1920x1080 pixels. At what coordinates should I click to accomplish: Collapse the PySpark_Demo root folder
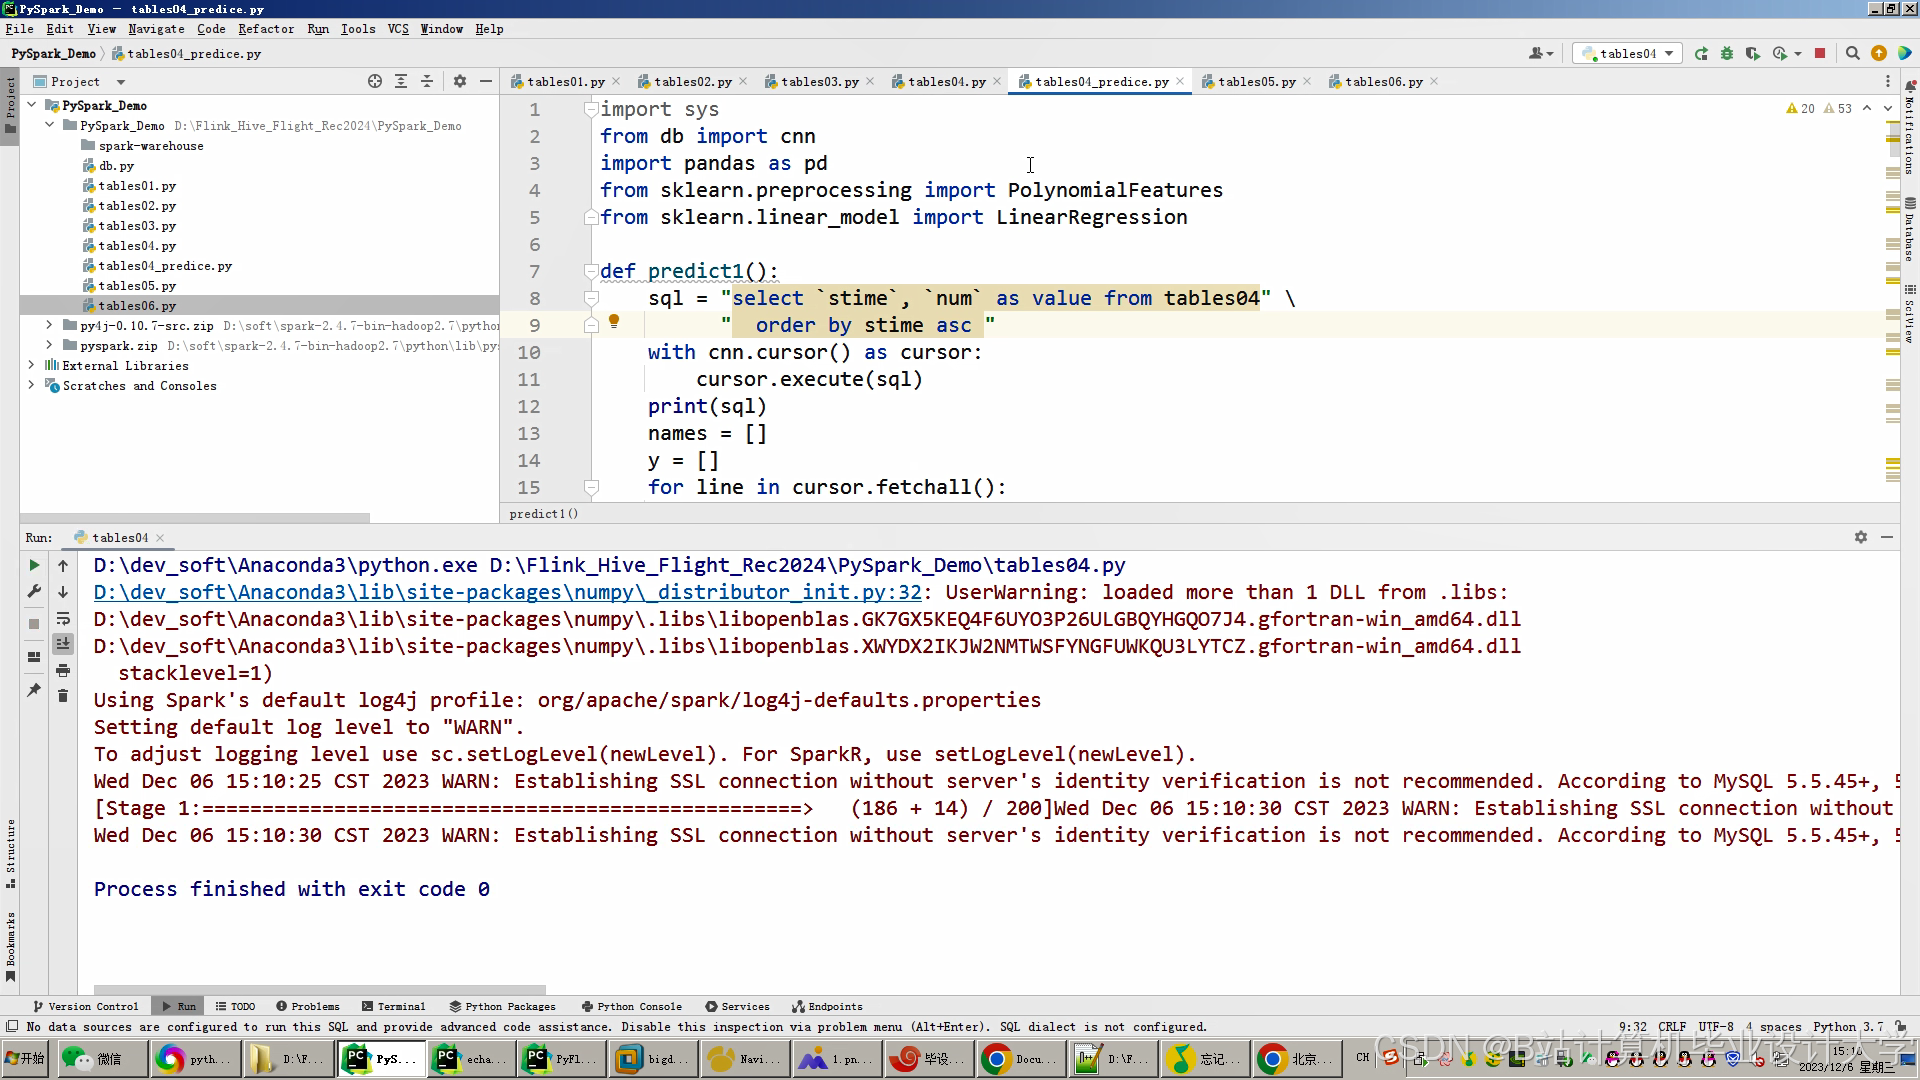click(x=31, y=105)
